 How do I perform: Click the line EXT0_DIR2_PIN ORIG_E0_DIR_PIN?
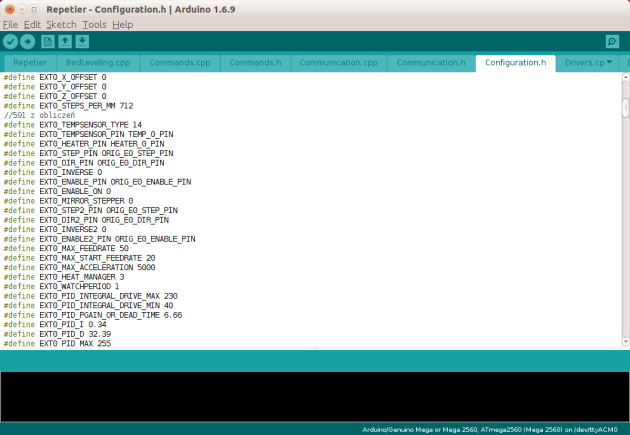click(x=86, y=220)
